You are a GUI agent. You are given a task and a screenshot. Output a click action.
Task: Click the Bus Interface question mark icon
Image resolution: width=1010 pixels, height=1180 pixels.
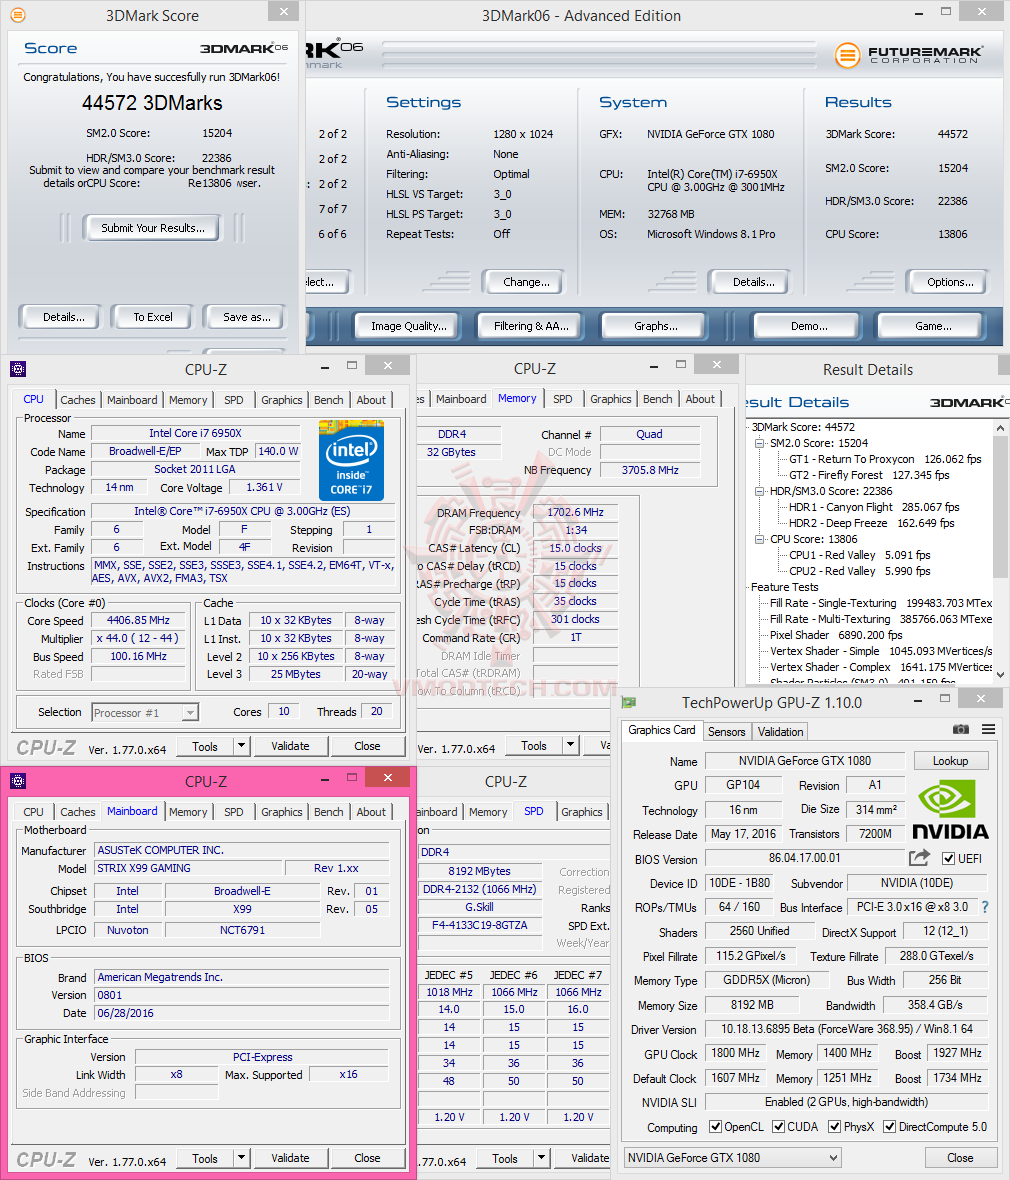point(985,908)
